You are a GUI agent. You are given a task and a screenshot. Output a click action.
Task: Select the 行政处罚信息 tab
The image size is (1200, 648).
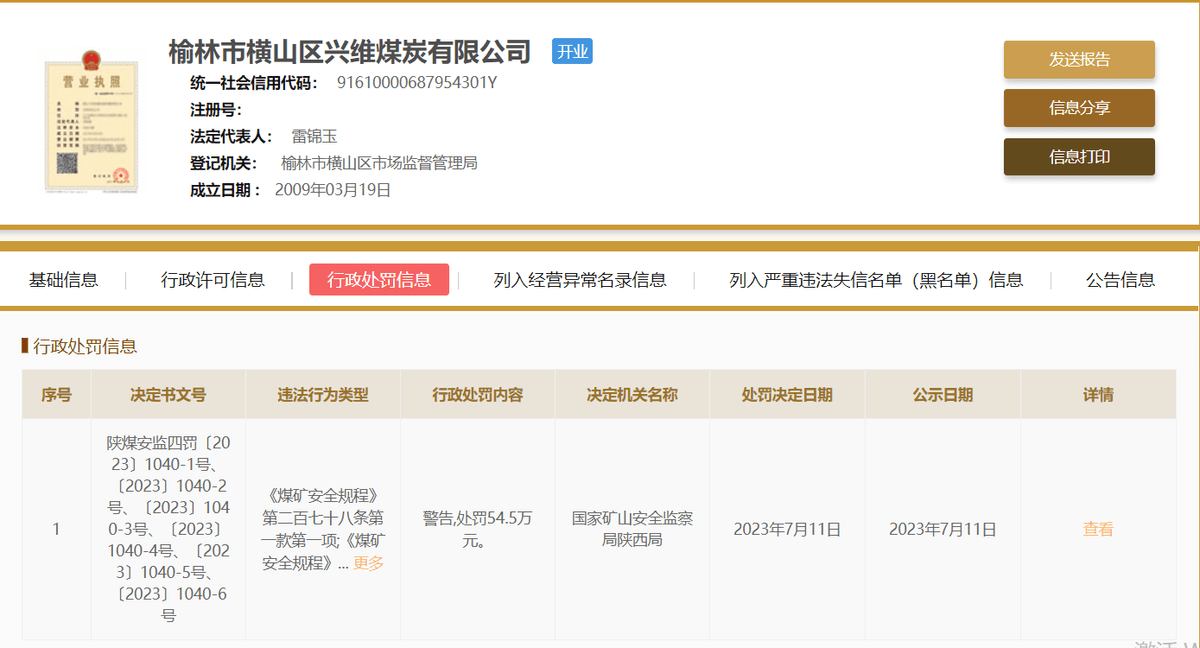tap(379, 280)
